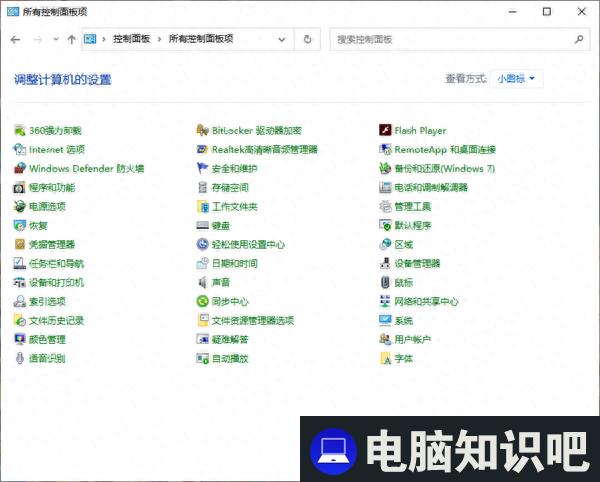
Task: Open the 日期和时间 icon
Action: [202, 263]
